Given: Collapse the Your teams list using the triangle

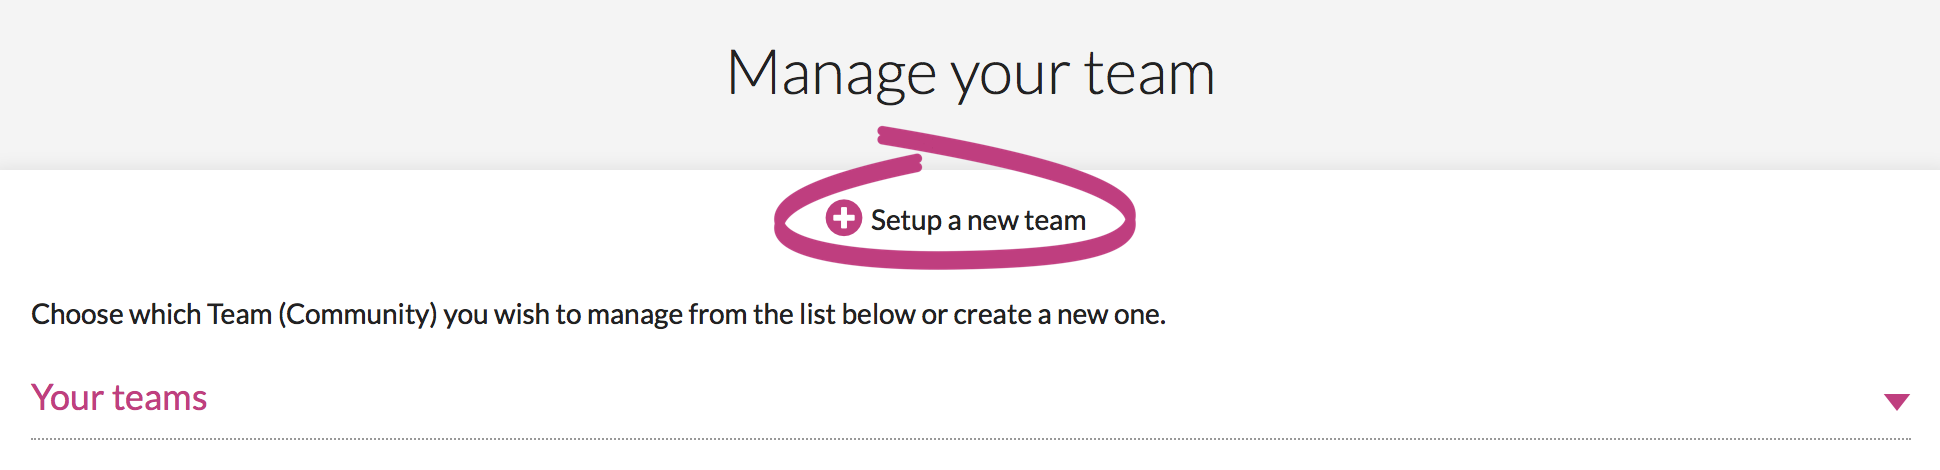Looking at the screenshot, I should click(x=1896, y=401).
